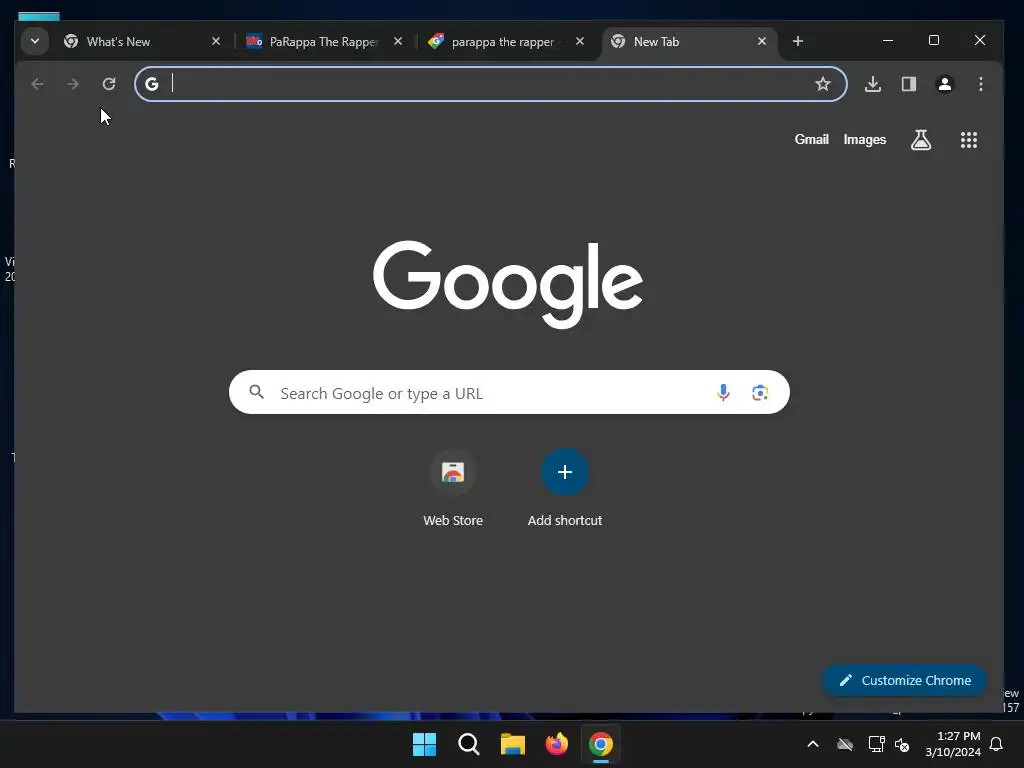1024x768 pixels.
Task: Click the Chrome taskbar icon
Action: 601,744
